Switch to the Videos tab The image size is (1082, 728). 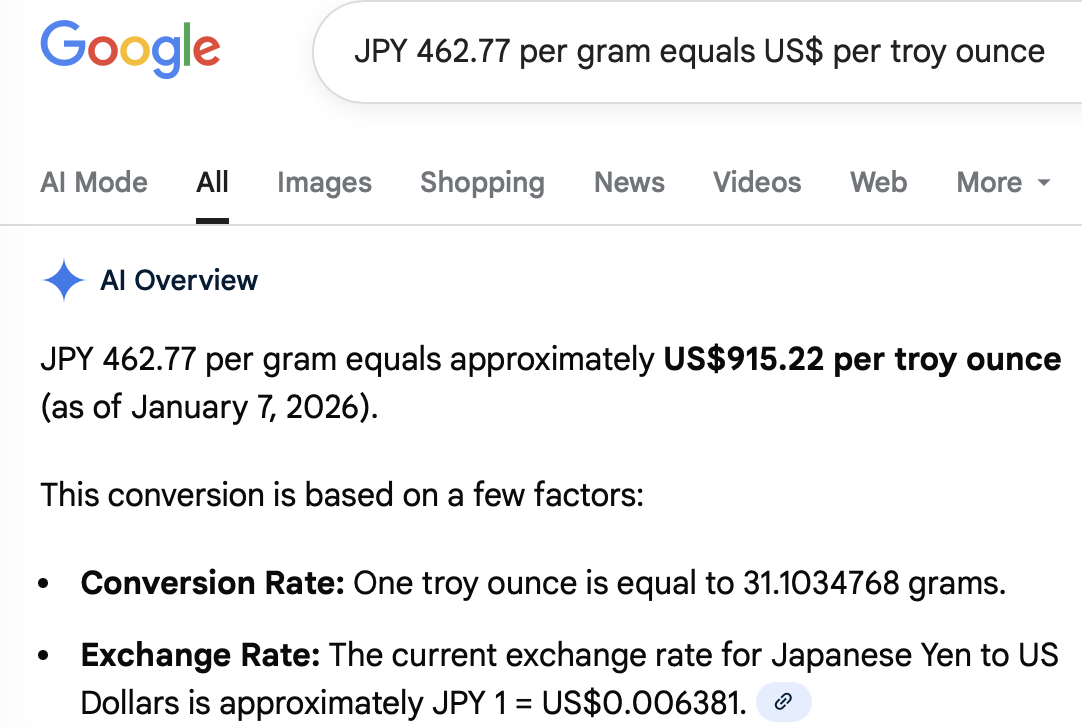click(757, 183)
